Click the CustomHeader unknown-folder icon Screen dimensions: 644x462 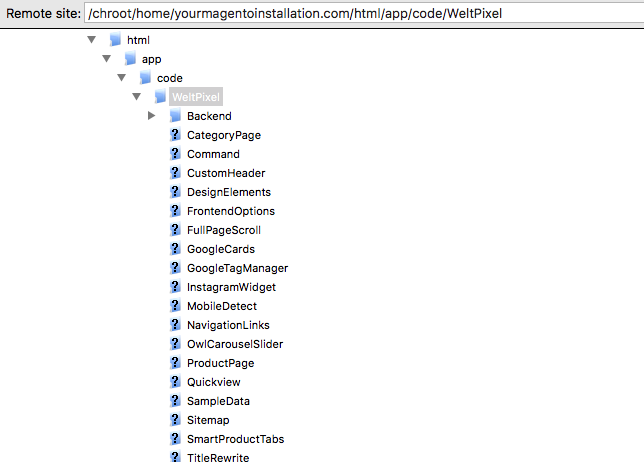click(175, 172)
